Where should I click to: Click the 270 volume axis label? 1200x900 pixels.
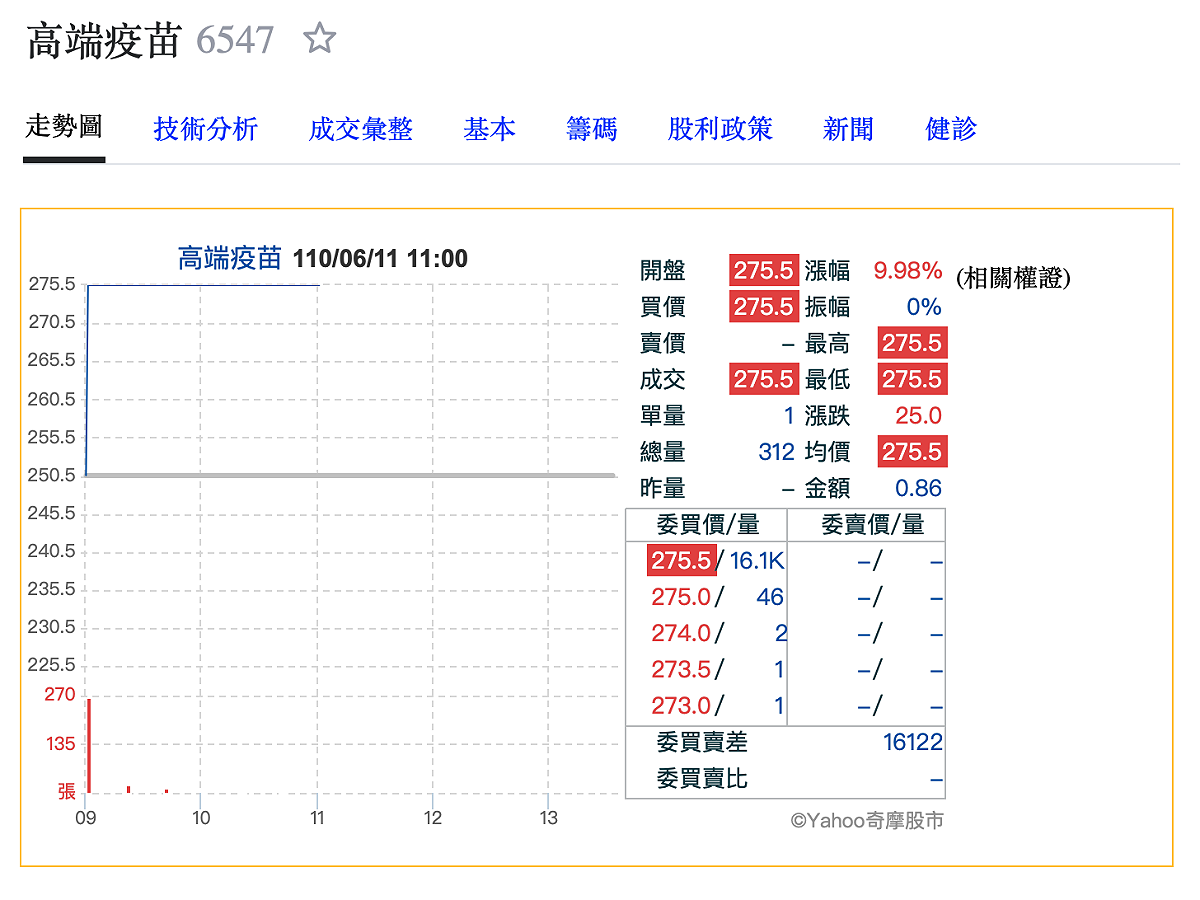59,694
